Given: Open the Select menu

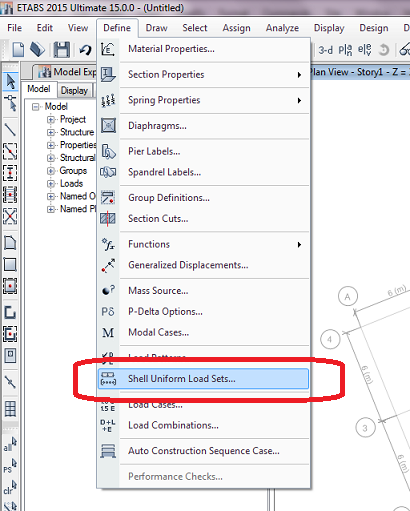Looking at the screenshot, I should coord(195,28).
